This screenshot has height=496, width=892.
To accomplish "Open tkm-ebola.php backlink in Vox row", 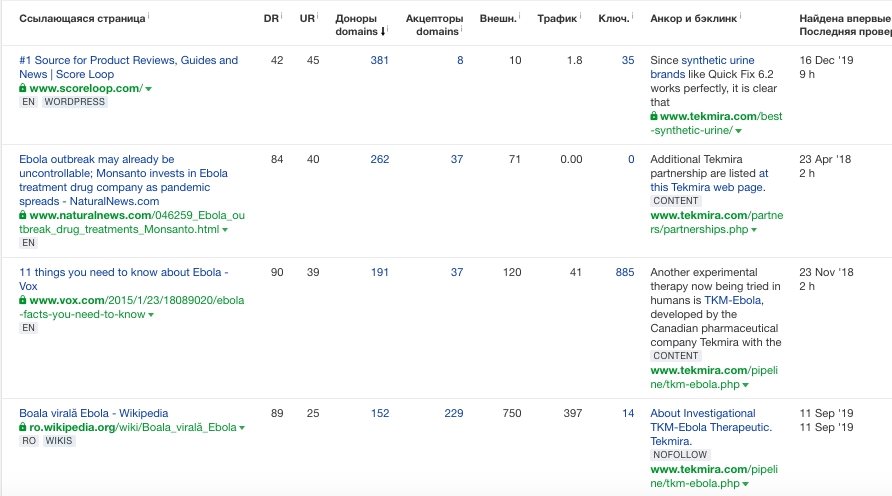I will [714, 377].
